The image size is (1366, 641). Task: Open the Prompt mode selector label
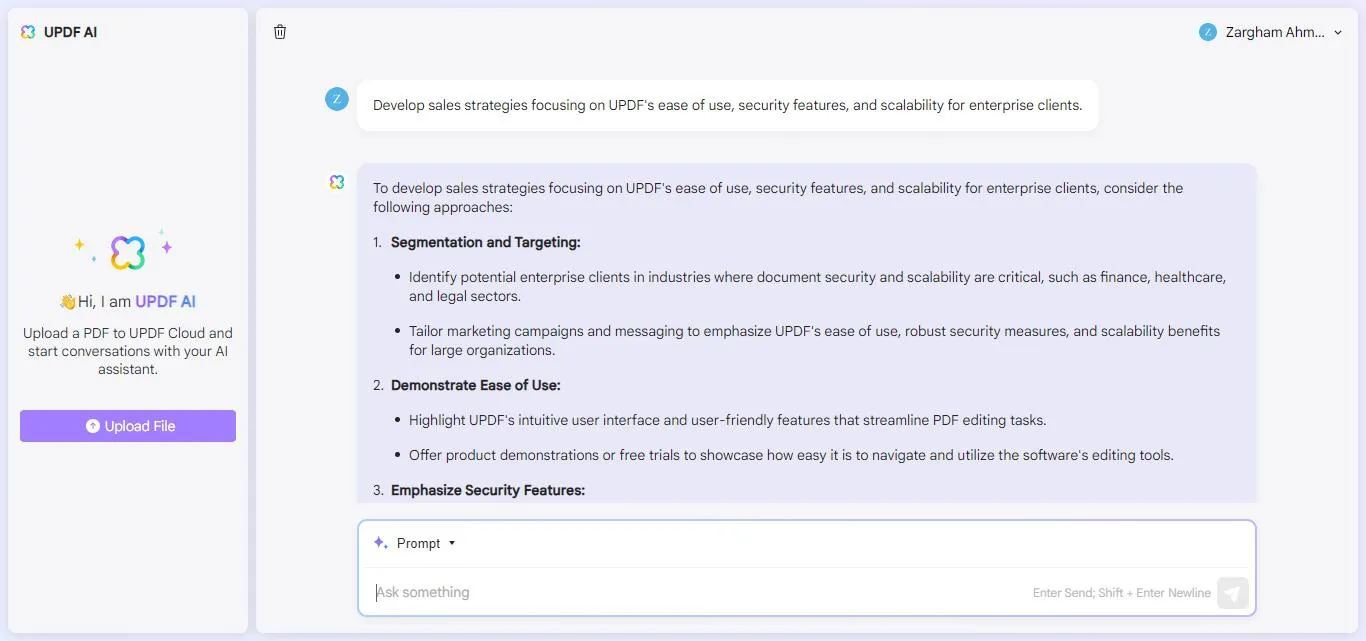[x=418, y=543]
